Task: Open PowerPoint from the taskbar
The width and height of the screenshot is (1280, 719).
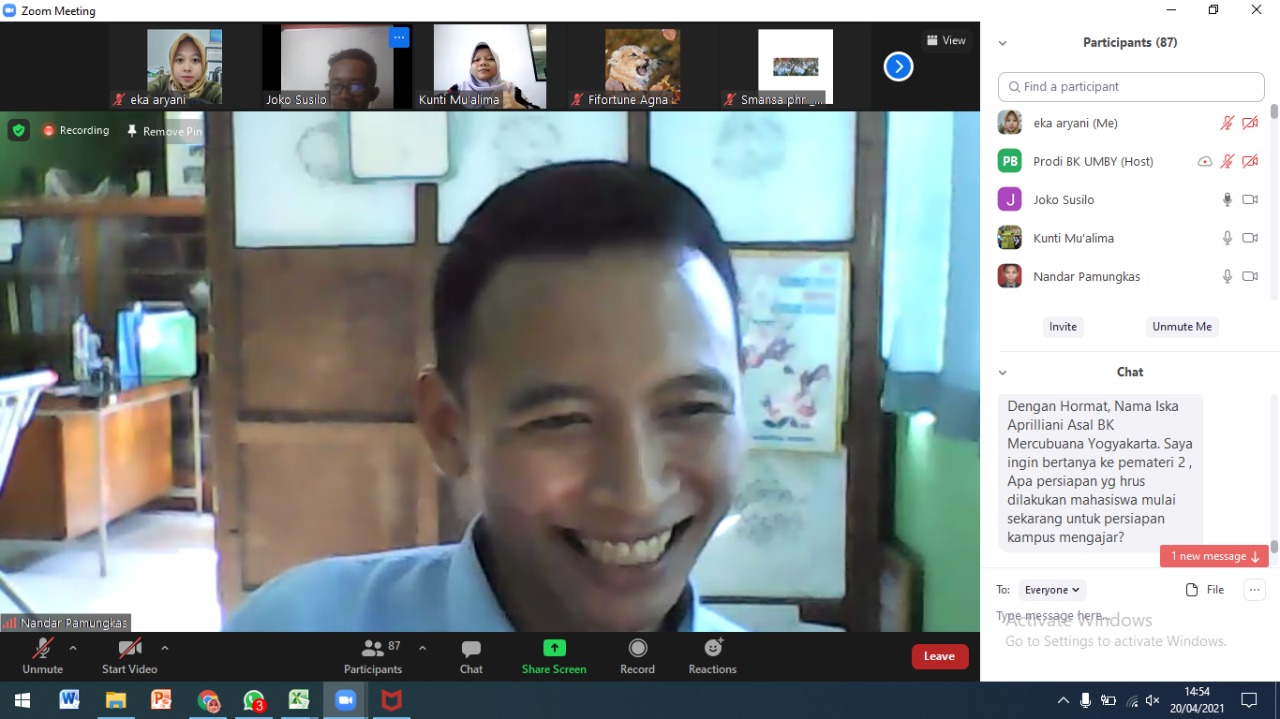Action: (x=161, y=700)
